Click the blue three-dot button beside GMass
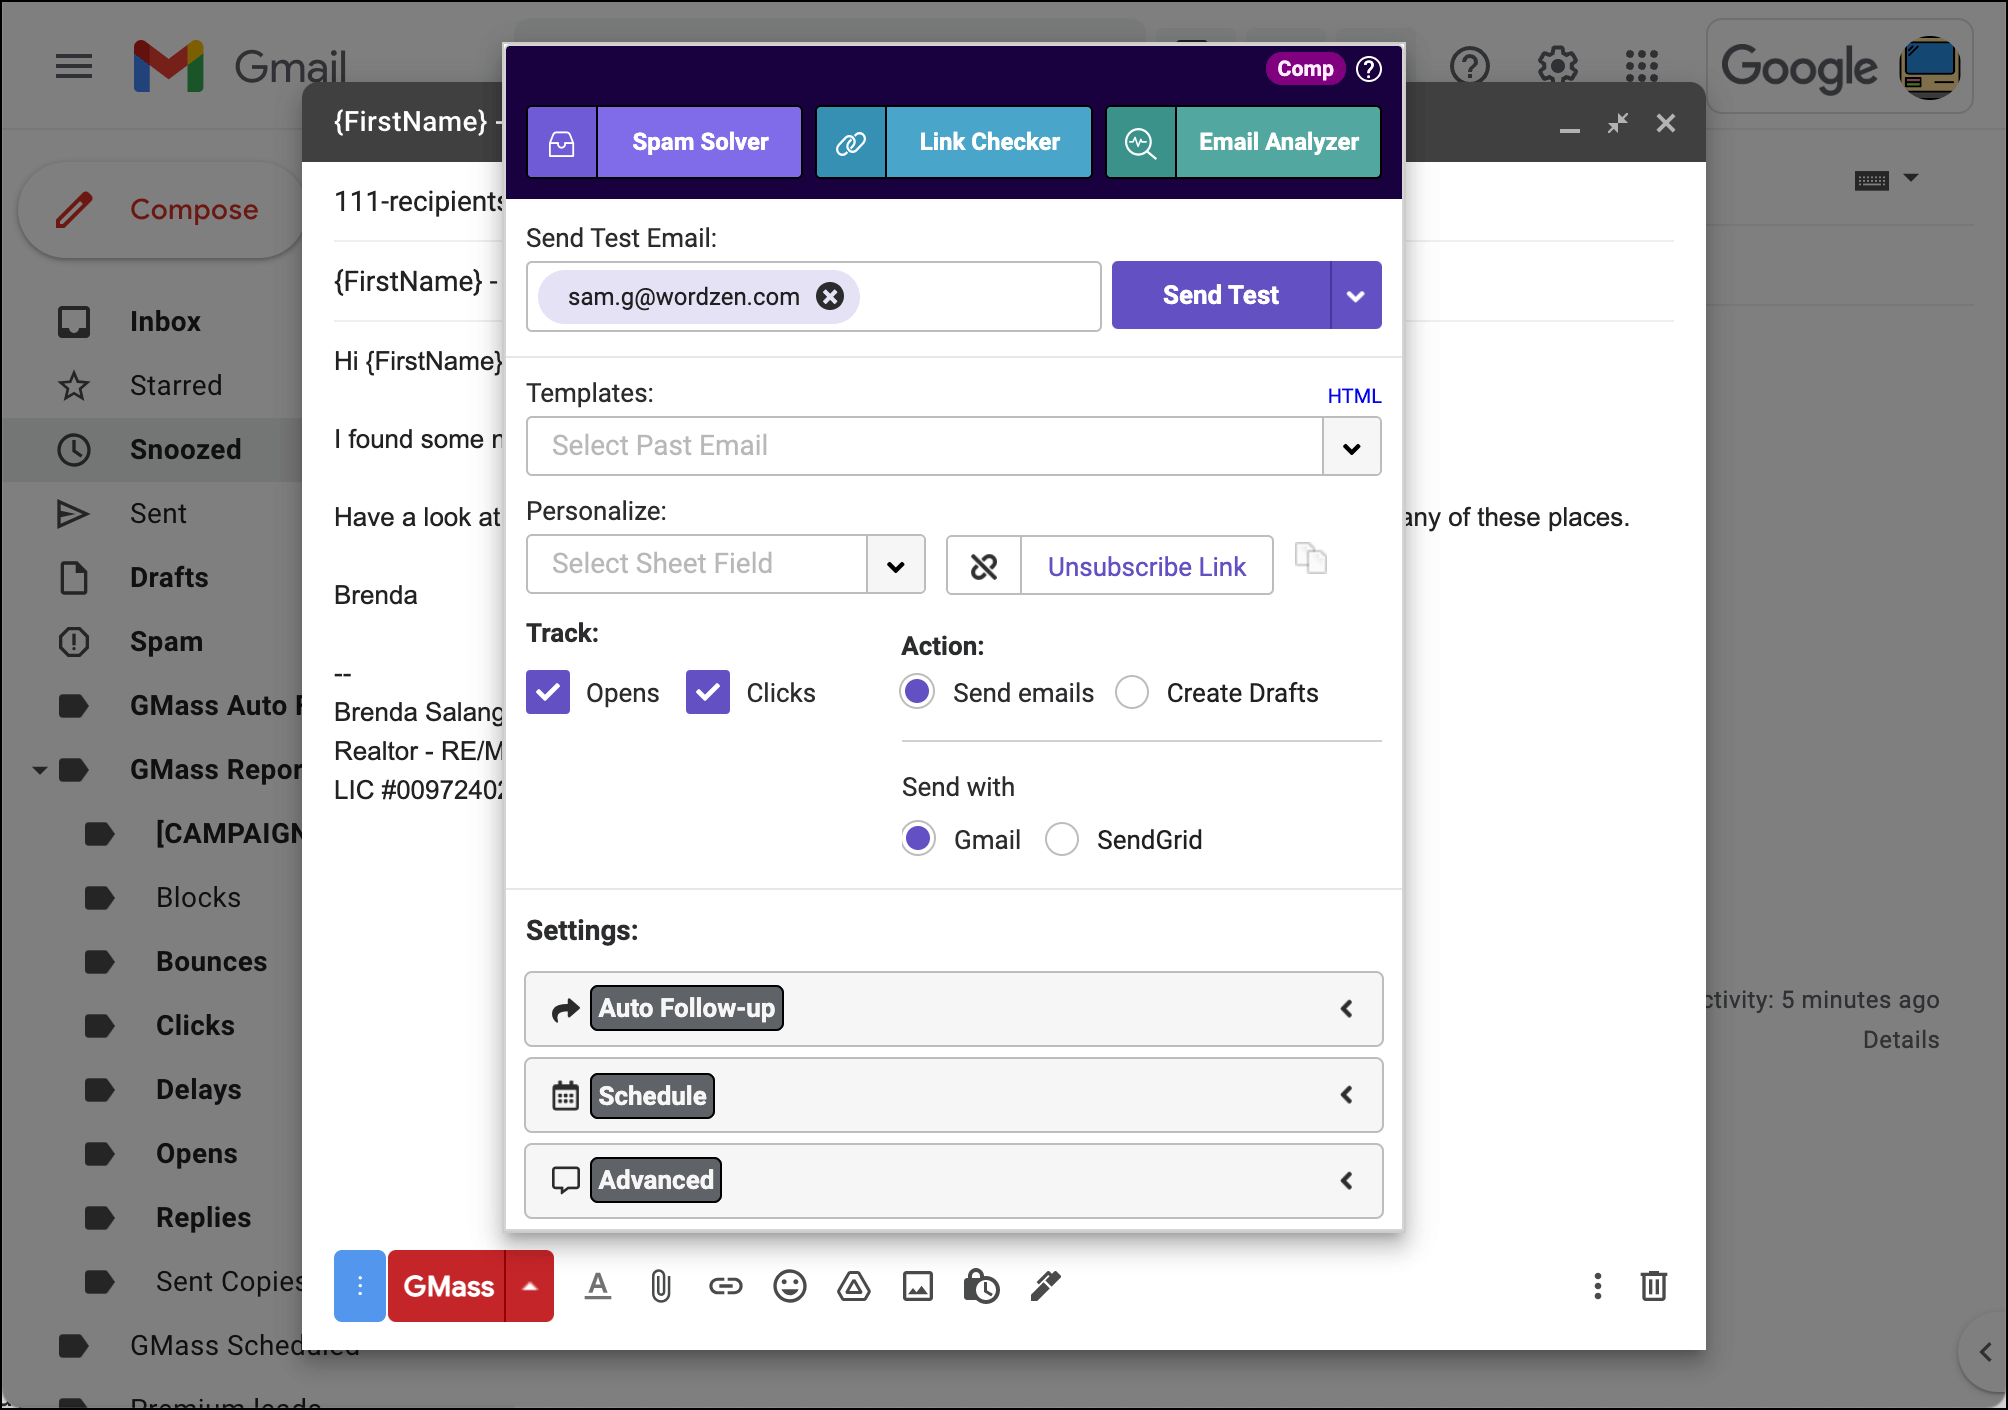2008x1410 pixels. point(360,1286)
